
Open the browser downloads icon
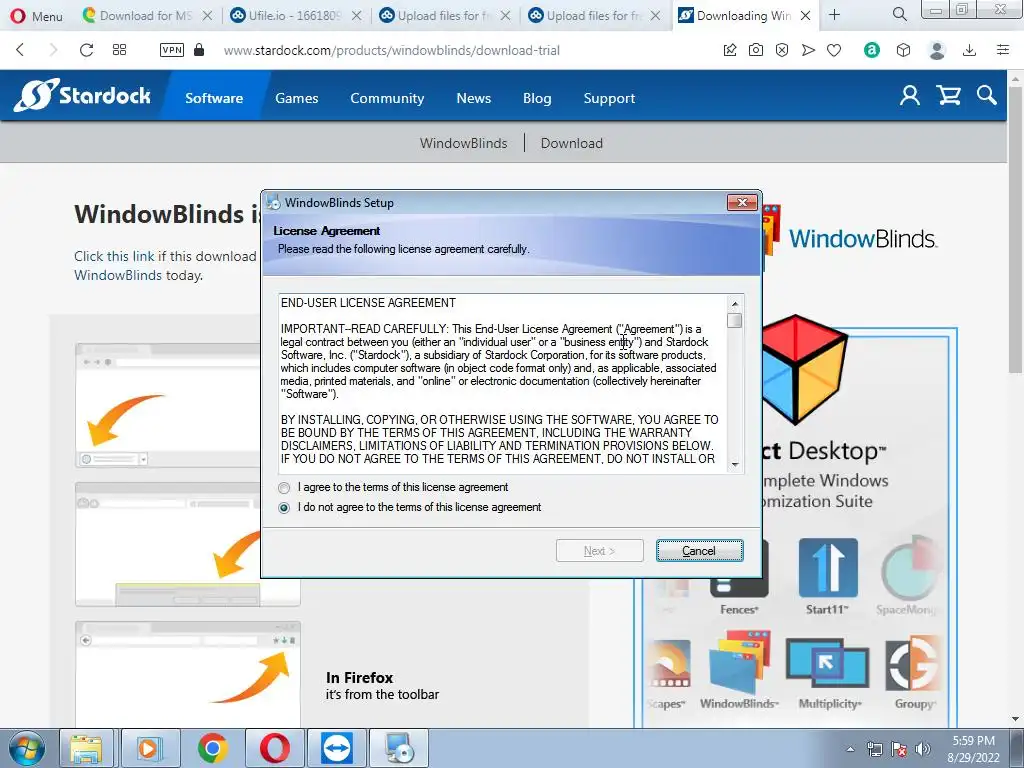click(x=970, y=50)
